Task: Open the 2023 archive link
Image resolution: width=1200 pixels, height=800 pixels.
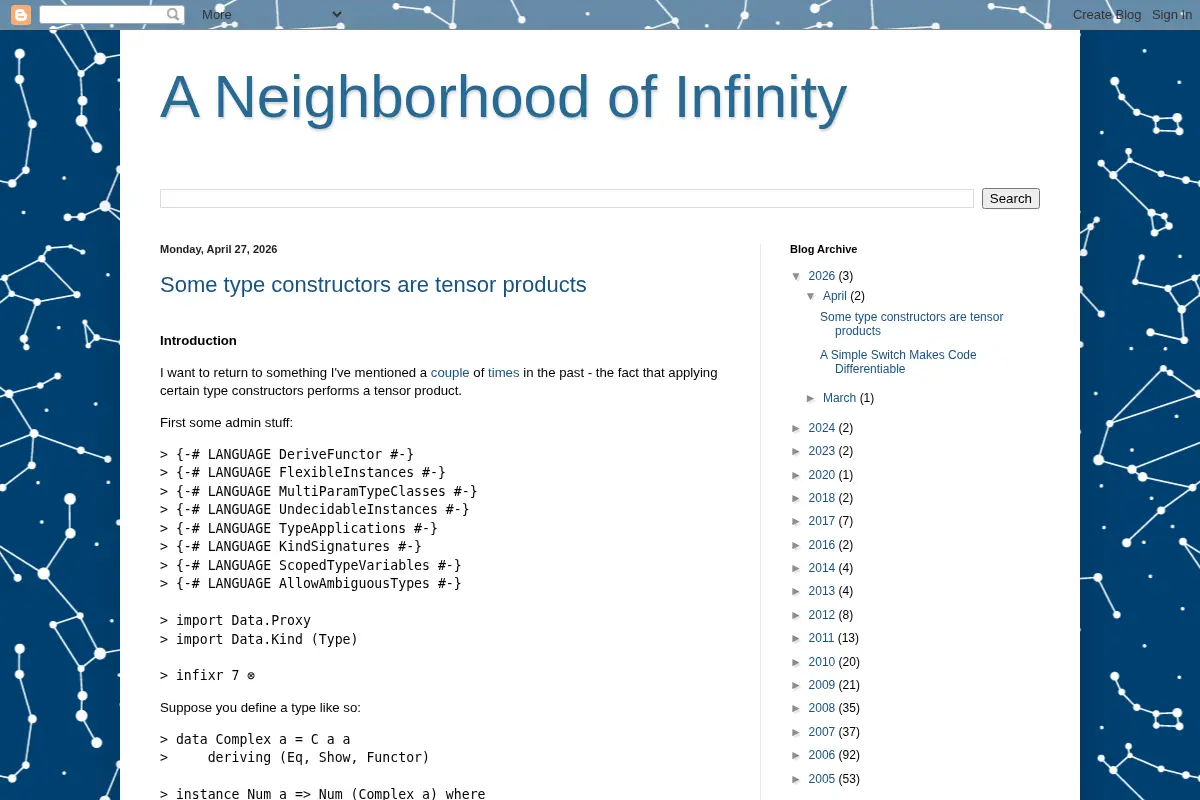Action: click(x=822, y=451)
